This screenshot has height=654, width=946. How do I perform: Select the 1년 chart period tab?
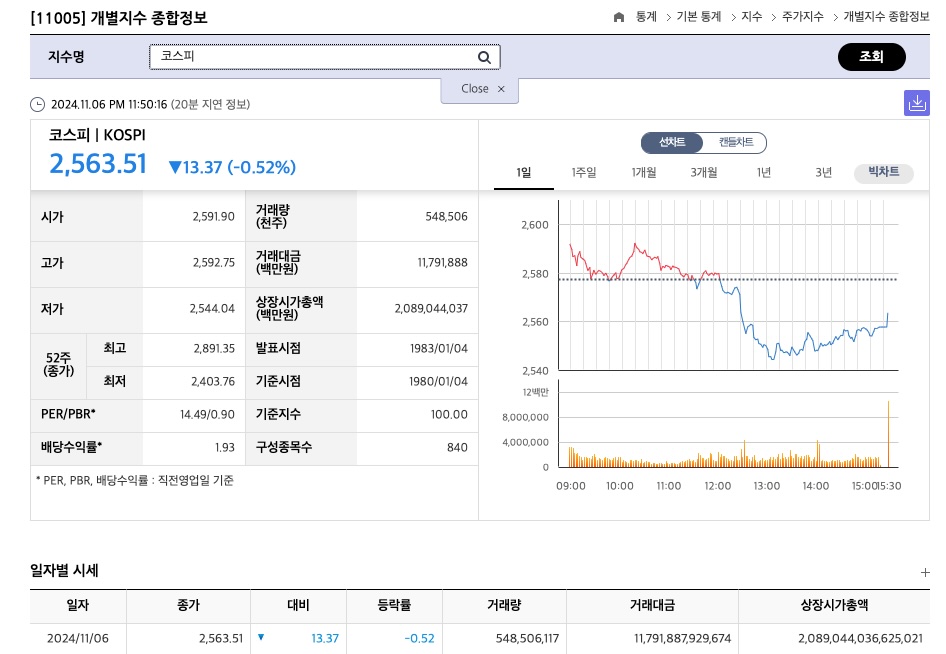[764, 173]
